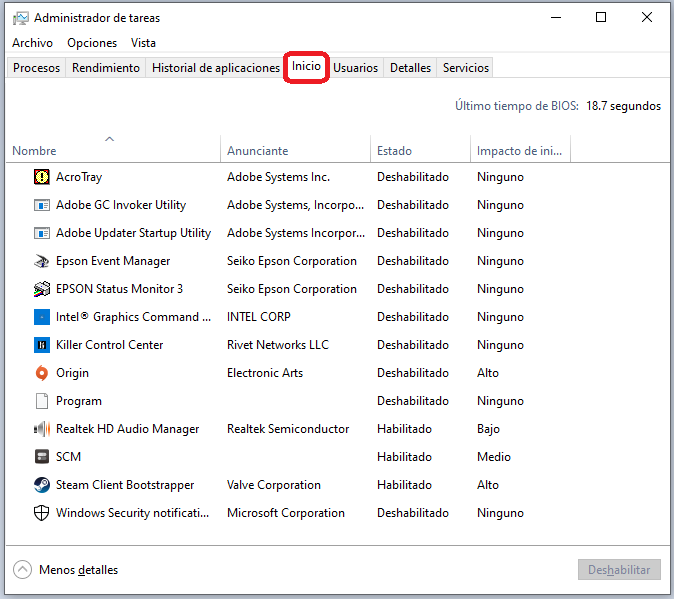Select the Adobe GC Invoker Utility entry
This screenshot has height=599, width=674.
(121, 205)
